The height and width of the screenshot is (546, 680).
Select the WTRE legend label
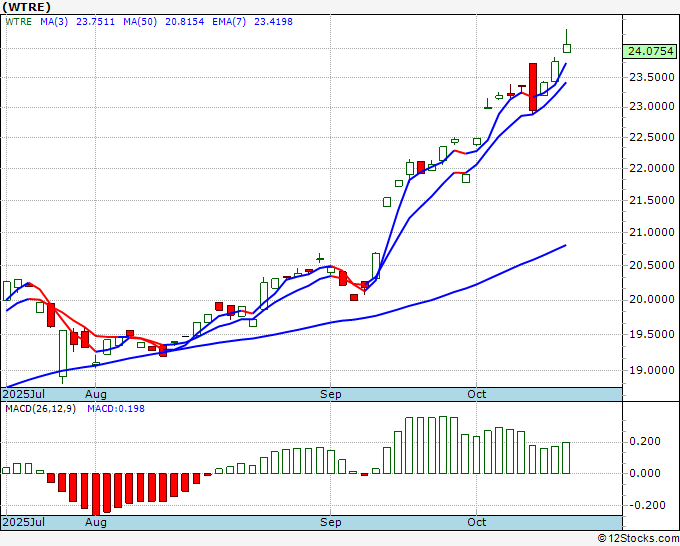coord(19,22)
